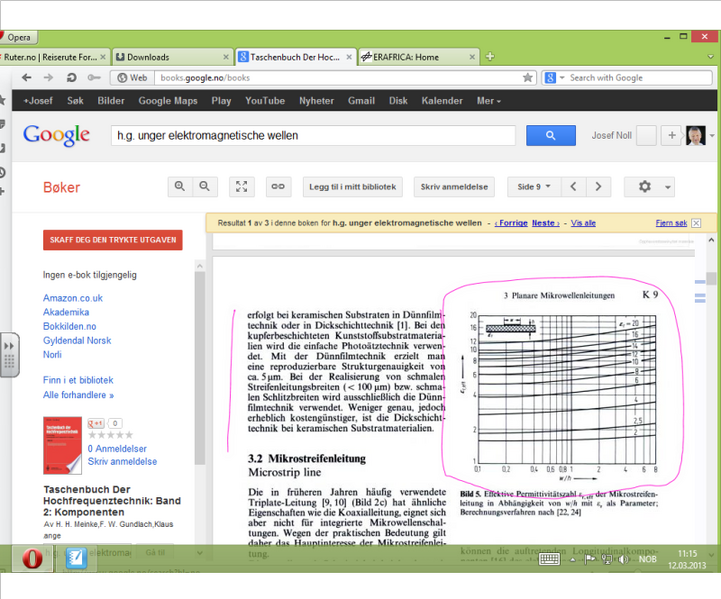Click Vis alle results link
This screenshot has height=599, width=721.
click(x=583, y=223)
